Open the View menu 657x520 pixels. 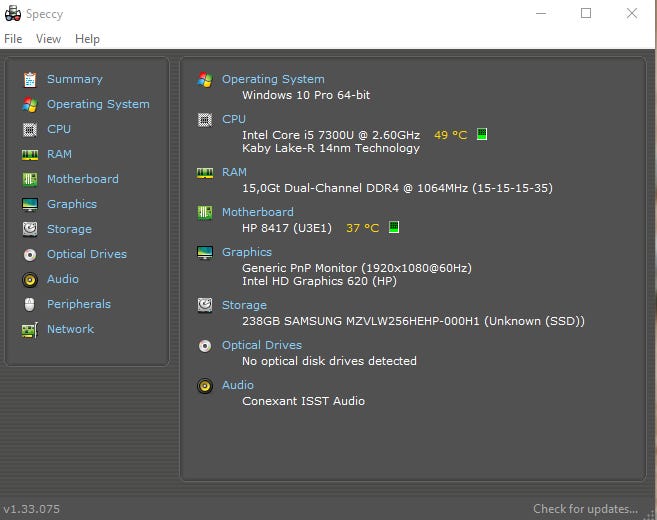pyautogui.click(x=48, y=39)
